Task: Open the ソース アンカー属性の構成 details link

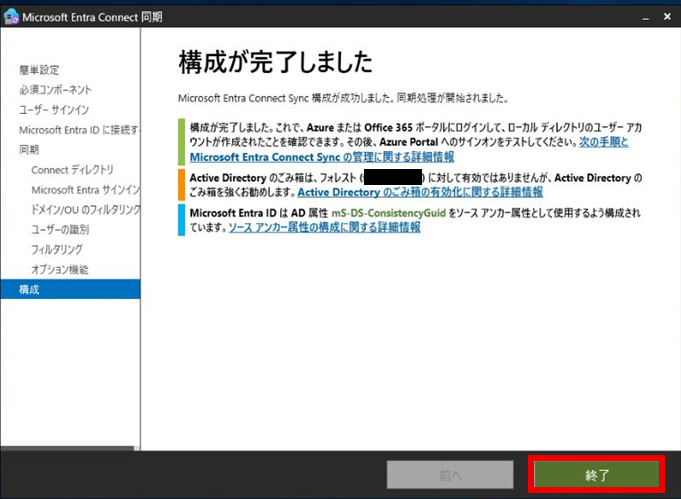Action: (324, 227)
